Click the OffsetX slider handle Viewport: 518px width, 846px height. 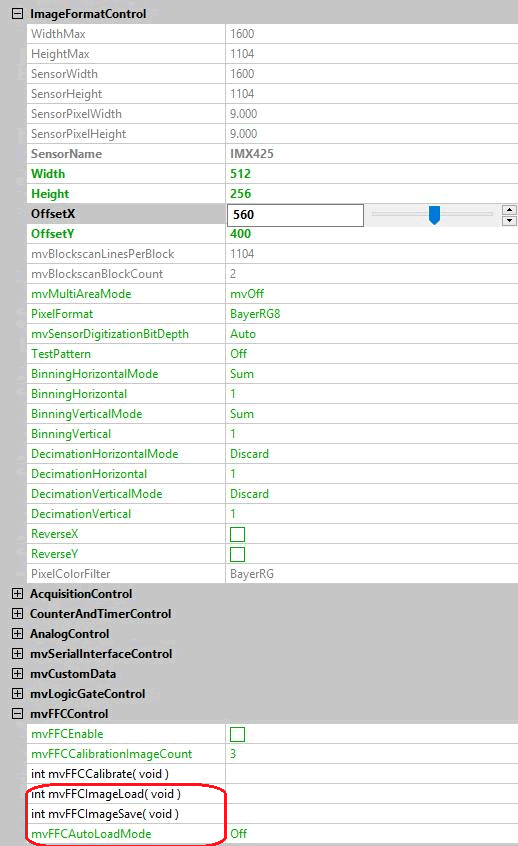[x=434, y=215]
